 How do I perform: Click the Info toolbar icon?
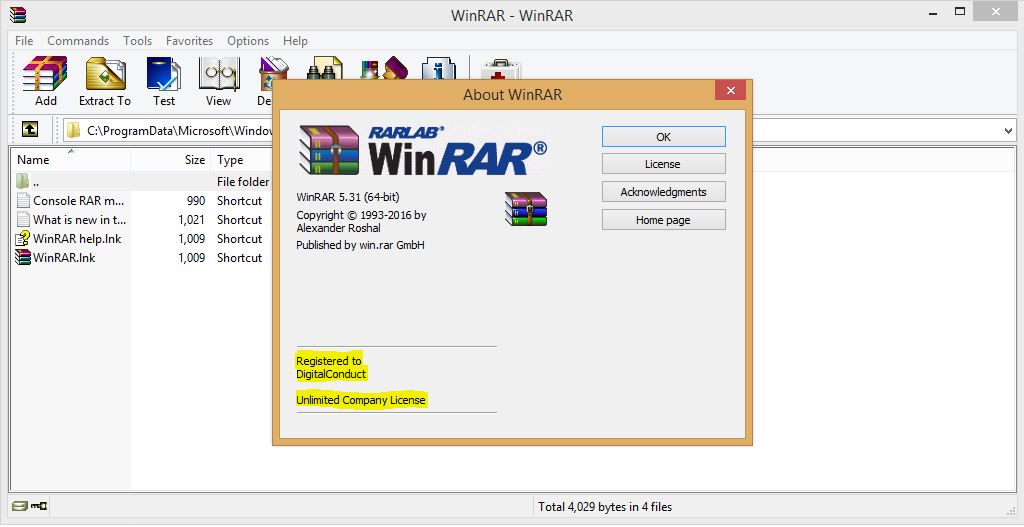tap(438, 68)
